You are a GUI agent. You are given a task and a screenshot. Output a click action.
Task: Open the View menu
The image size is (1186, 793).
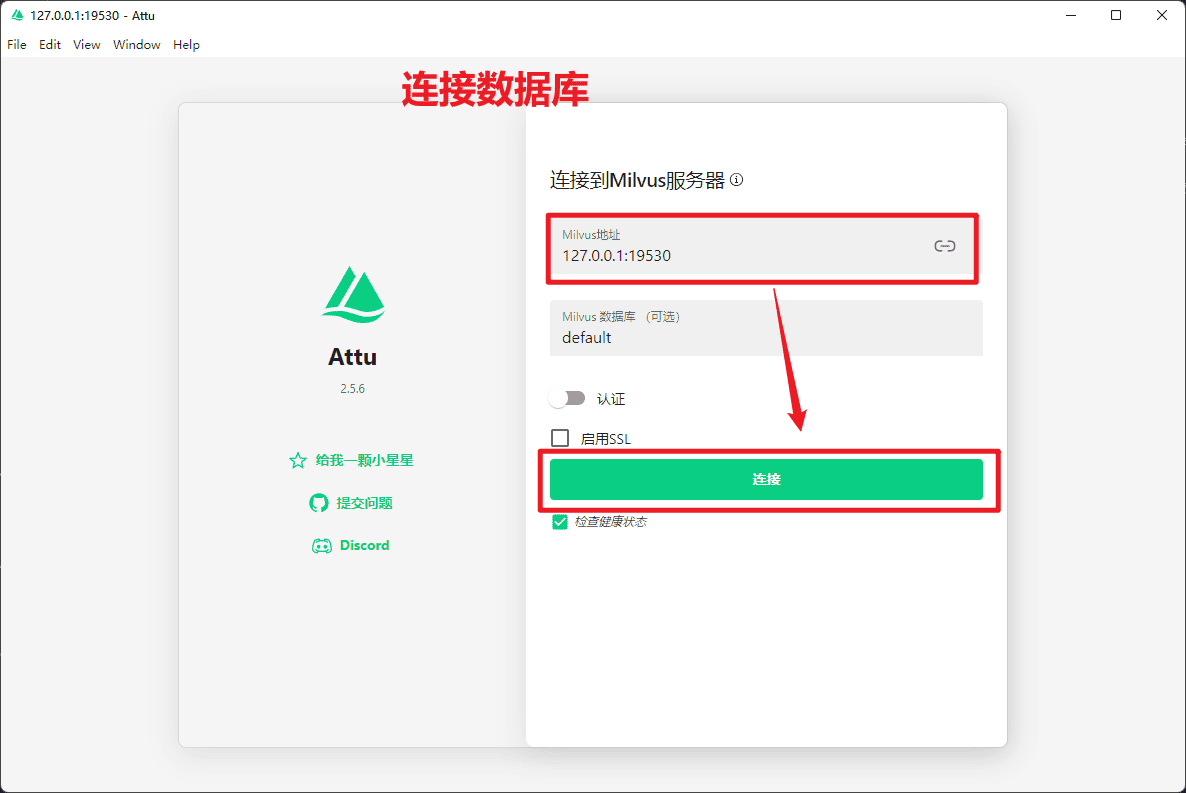[87, 45]
